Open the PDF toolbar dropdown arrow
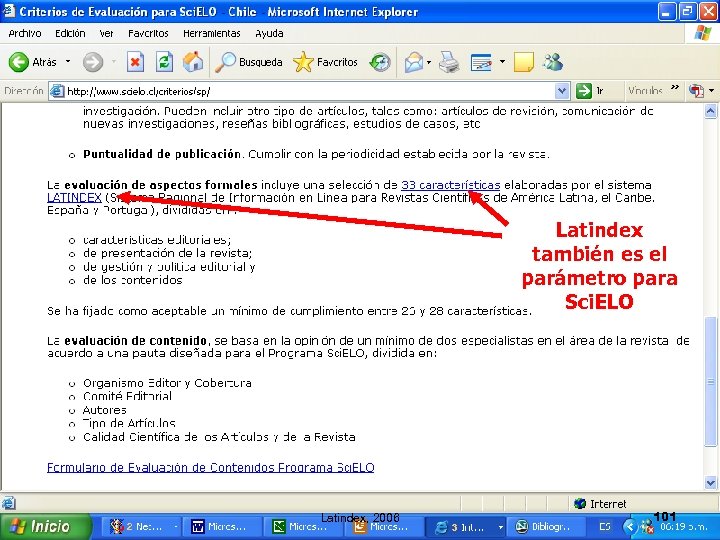 [x=711, y=91]
